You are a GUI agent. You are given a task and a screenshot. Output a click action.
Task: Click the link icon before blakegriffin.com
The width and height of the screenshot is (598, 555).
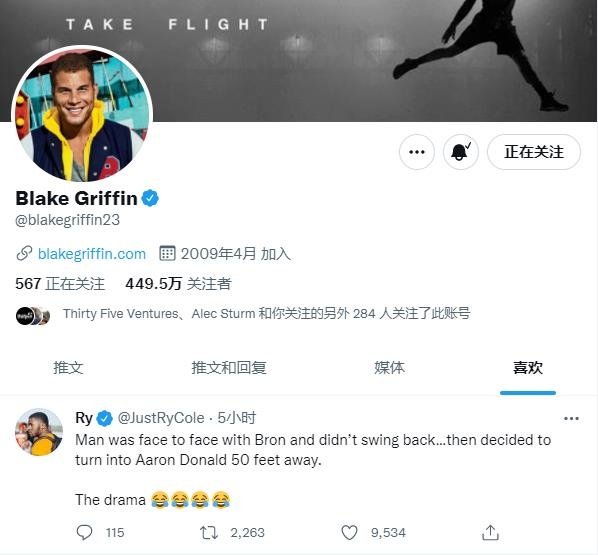[24, 254]
